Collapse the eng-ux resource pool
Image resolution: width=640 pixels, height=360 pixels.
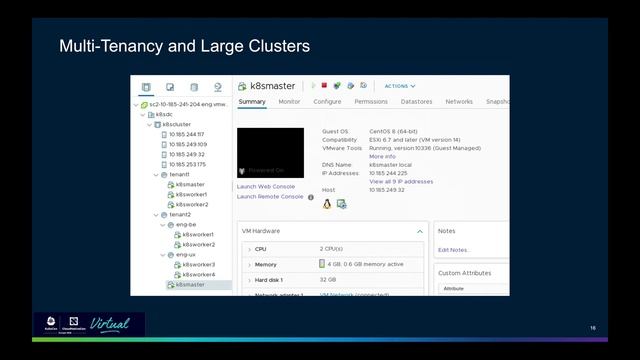click(162, 255)
